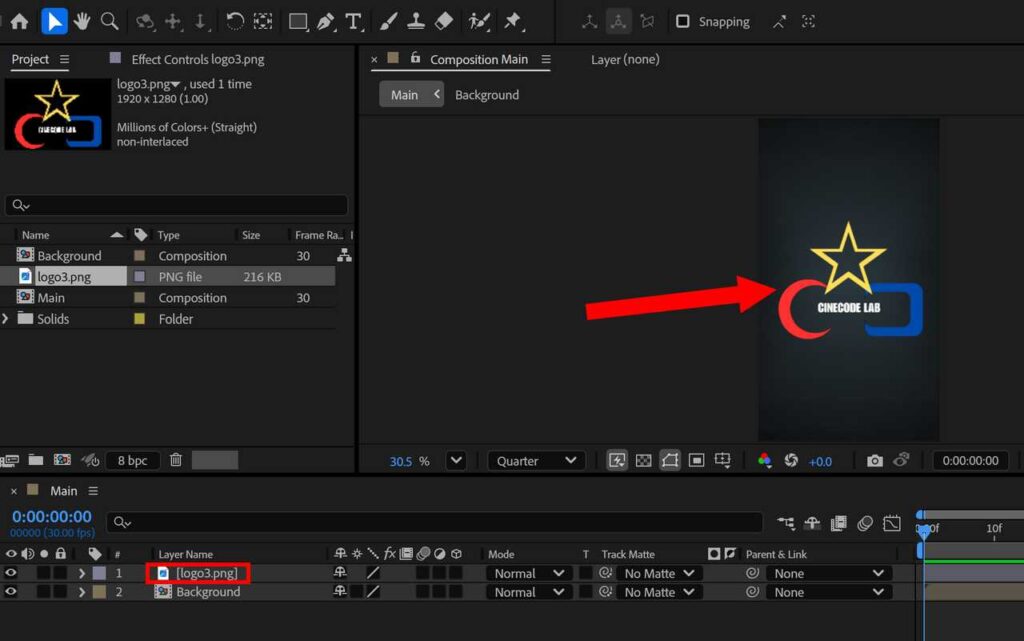Toggle mask and shape path visibility
The image size is (1024, 641).
[670, 461]
